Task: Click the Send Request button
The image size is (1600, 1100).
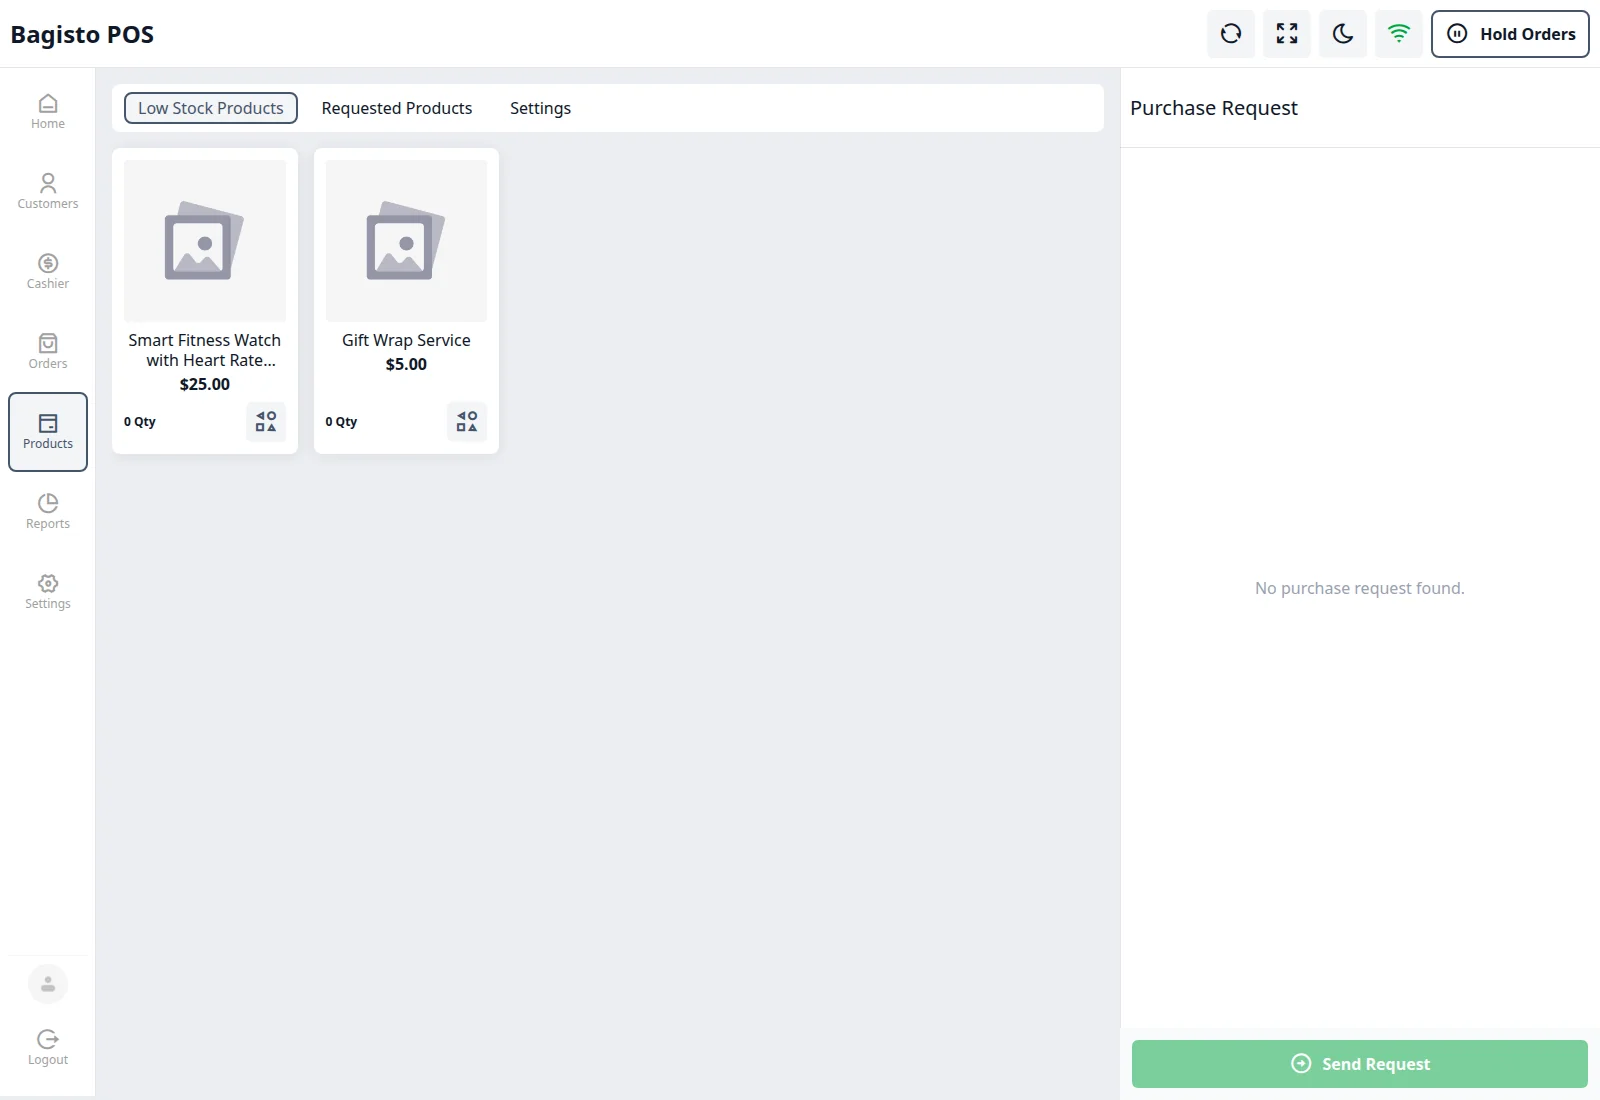Action: [x=1360, y=1064]
